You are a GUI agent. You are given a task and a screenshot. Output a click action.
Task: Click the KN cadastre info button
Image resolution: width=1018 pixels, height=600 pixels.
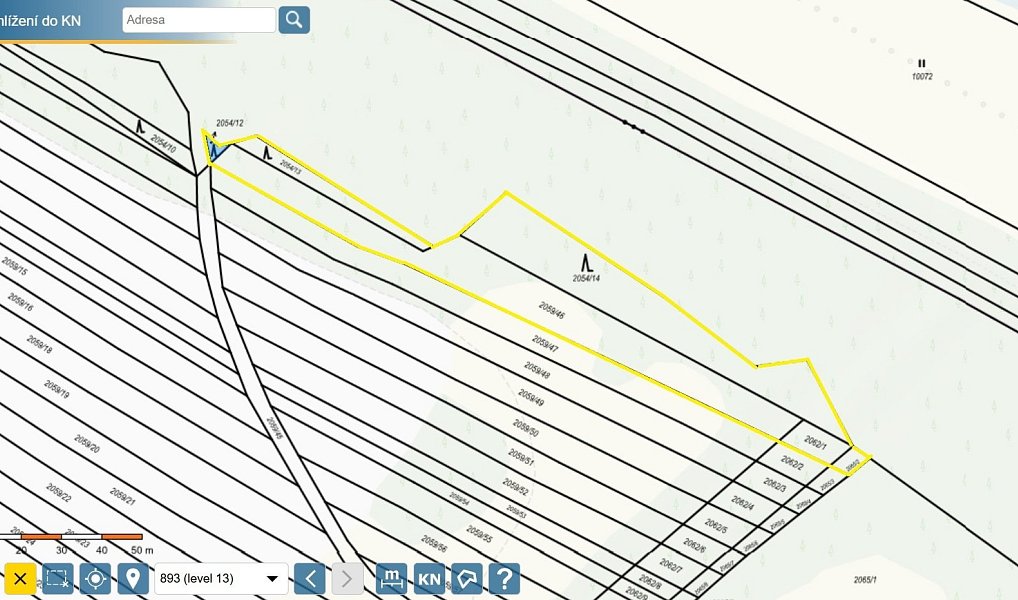[430, 578]
